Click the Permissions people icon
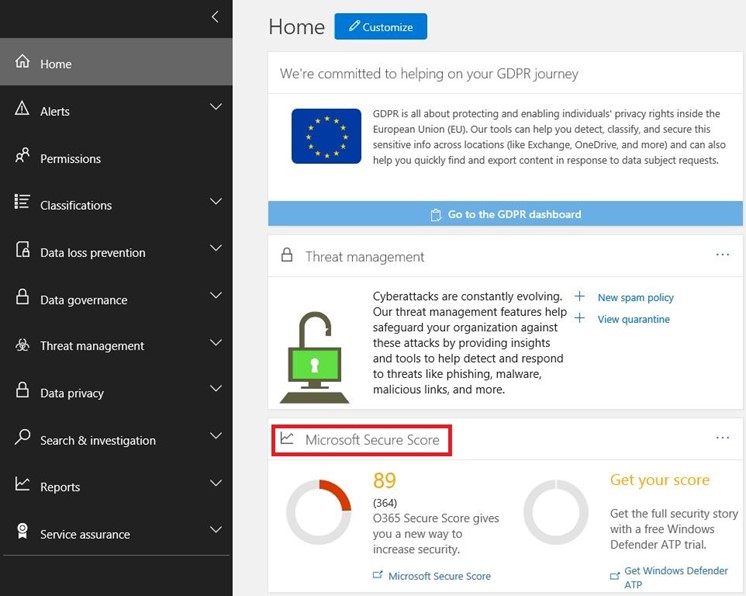Image resolution: width=746 pixels, height=596 pixels. [22, 155]
